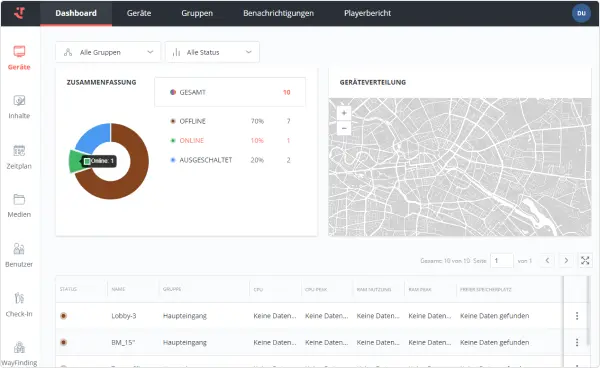The height and width of the screenshot is (368, 600).
Task: Open the Alle Gruppen dropdown
Action: pyautogui.click(x=108, y=52)
